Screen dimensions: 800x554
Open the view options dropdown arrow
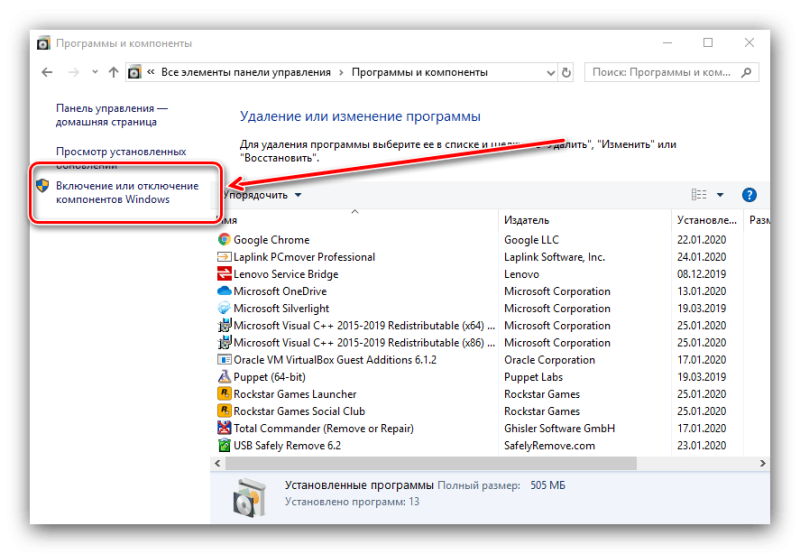click(720, 195)
